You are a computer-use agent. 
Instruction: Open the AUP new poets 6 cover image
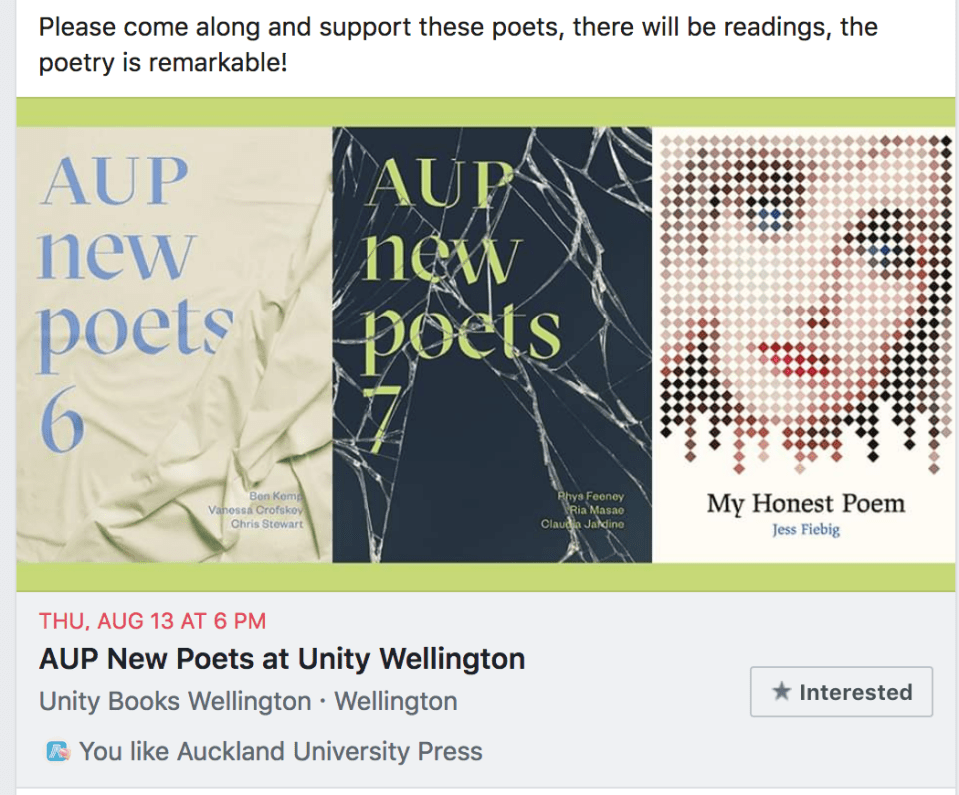[173, 345]
